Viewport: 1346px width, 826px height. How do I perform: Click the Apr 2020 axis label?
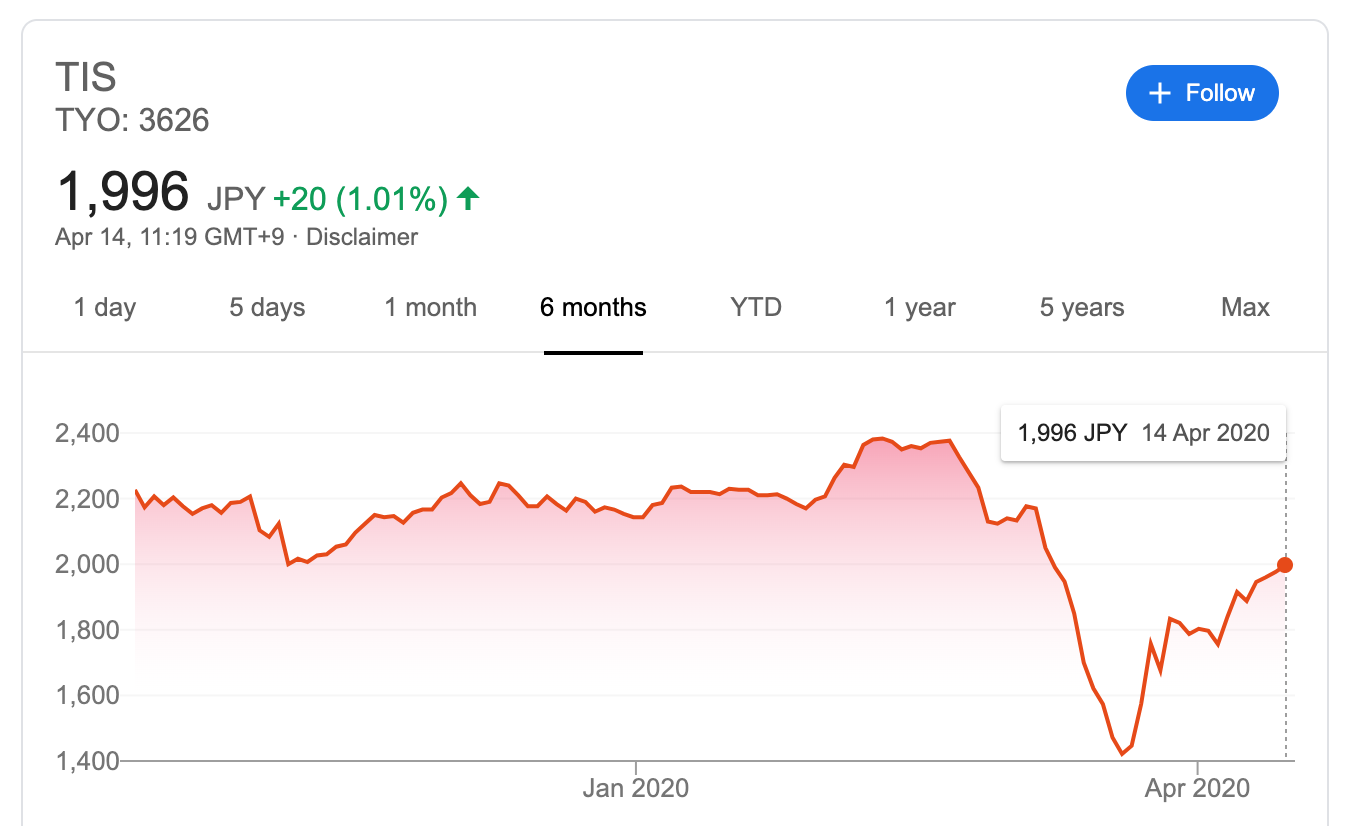coord(1197,789)
